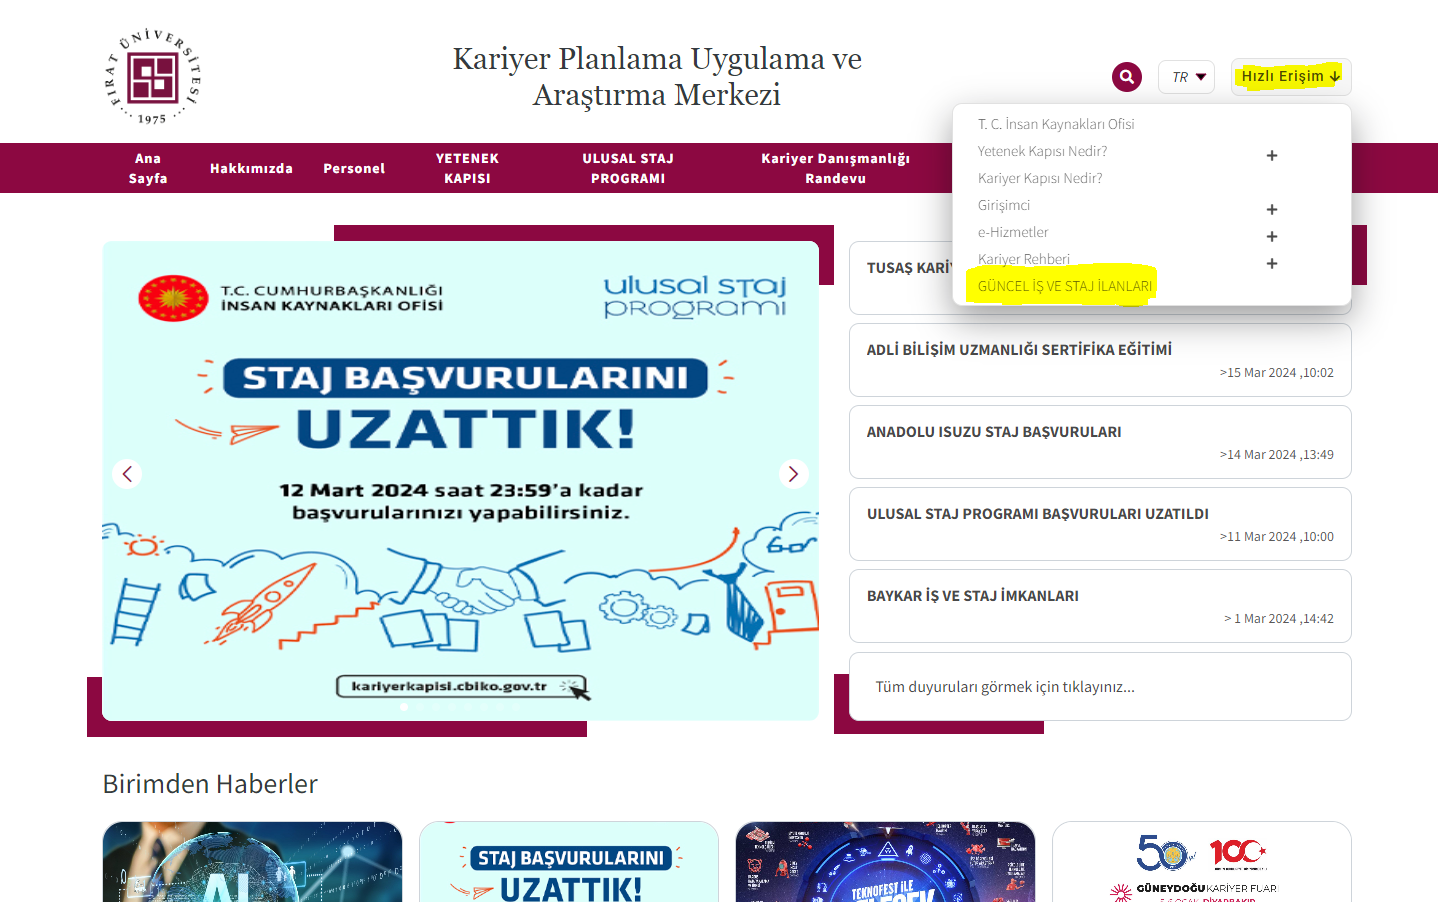This screenshot has height=902, width=1438.
Task: Open YETENEK KAPISI navigation item
Action: (x=467, y=168)
